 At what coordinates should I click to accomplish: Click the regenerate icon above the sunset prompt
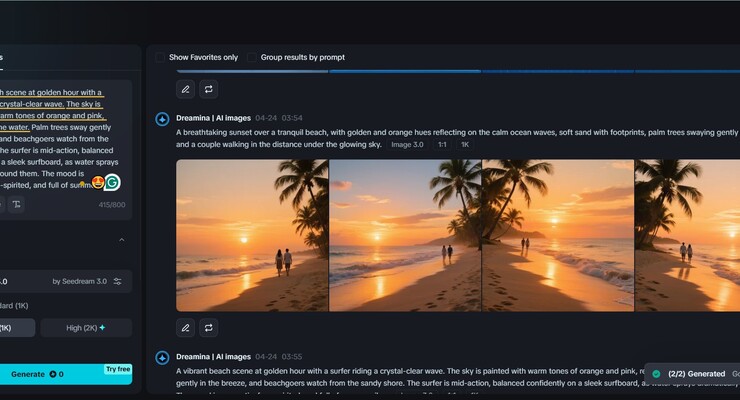209,89
